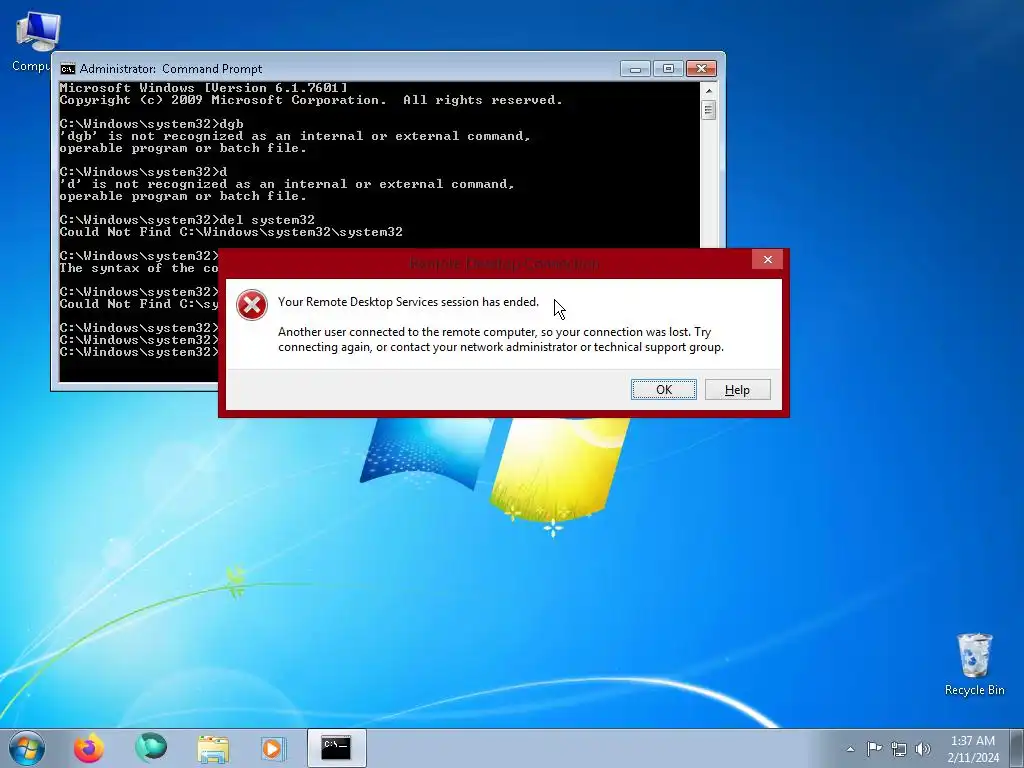The width and height of the screenshot is (1024, 768).
Task: Open the Action Center flag icon
Action: pyautogui.click(x=874, y=749)
